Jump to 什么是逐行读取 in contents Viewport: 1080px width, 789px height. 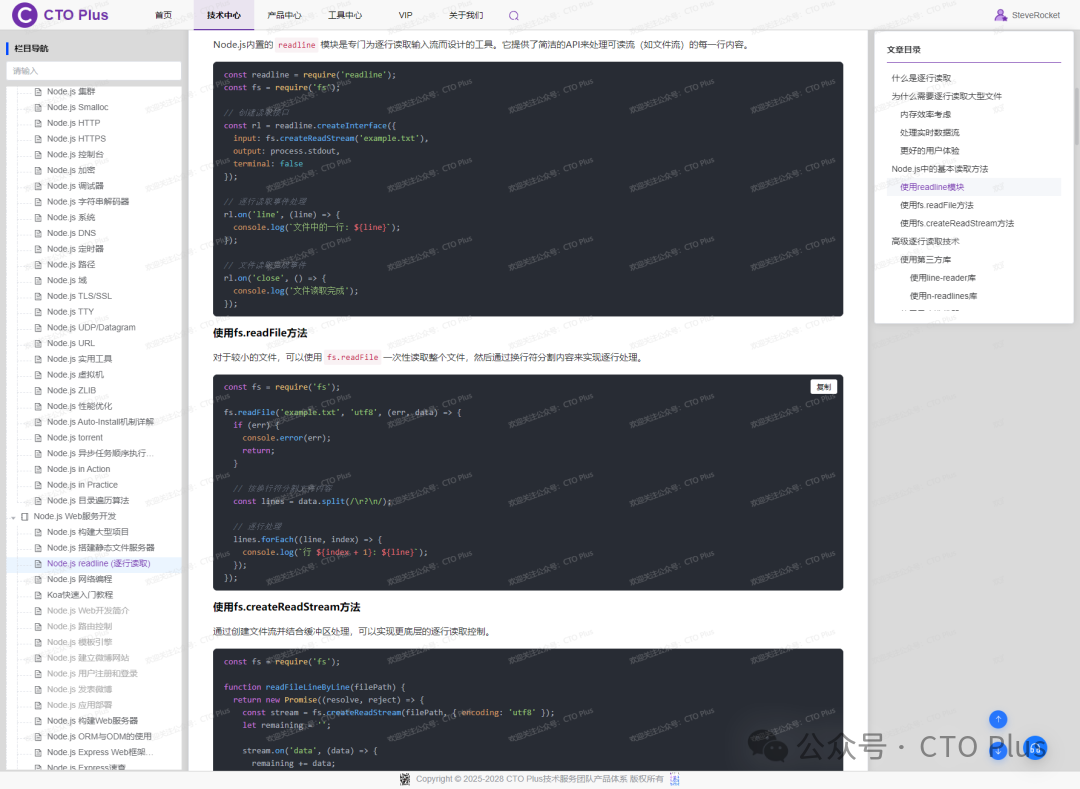921,78
